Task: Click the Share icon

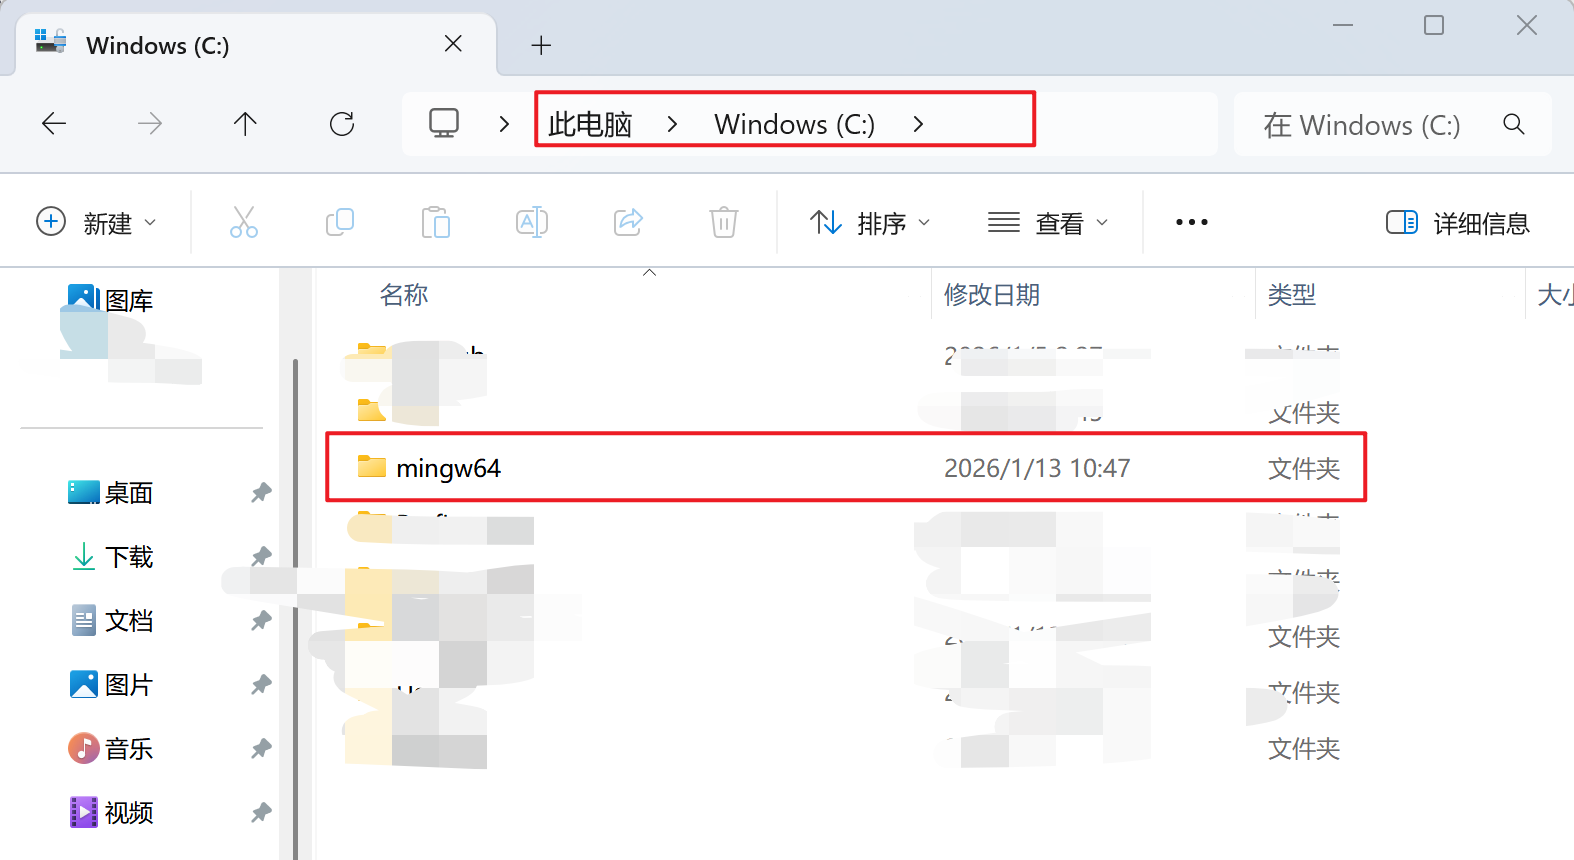Action: point(628,222)
